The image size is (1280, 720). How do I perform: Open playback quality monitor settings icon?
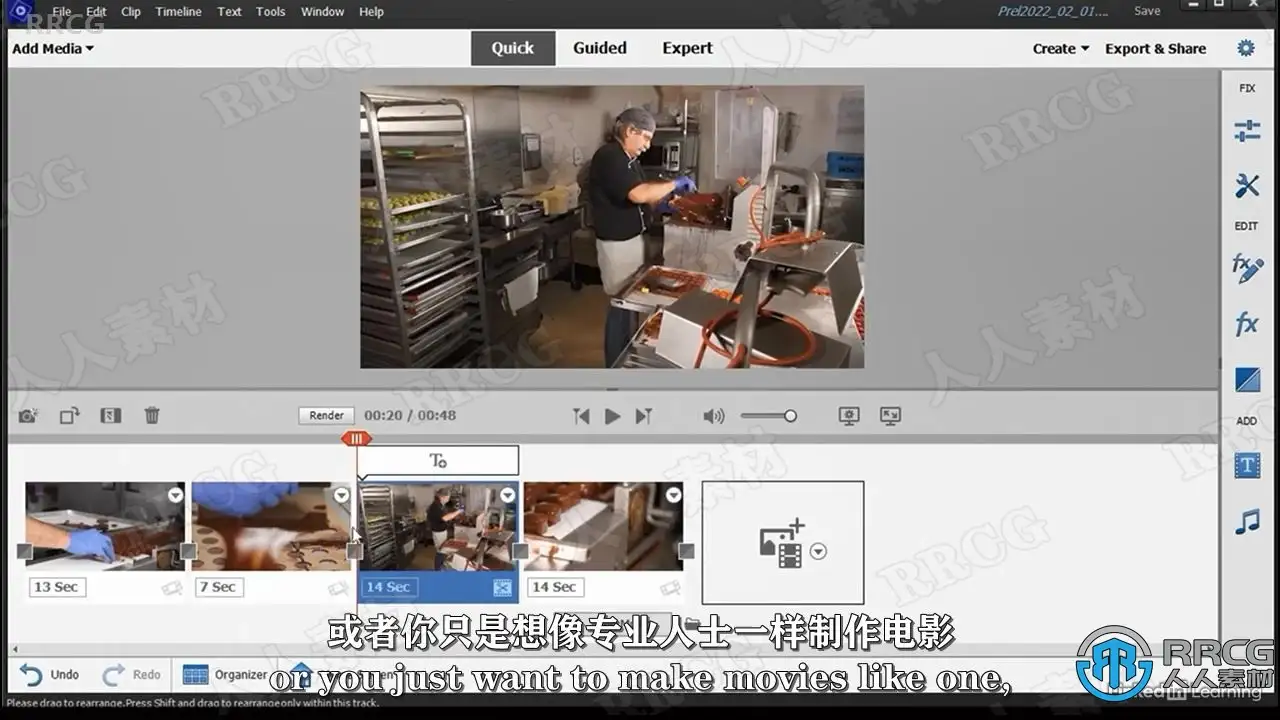click(849, 416)
